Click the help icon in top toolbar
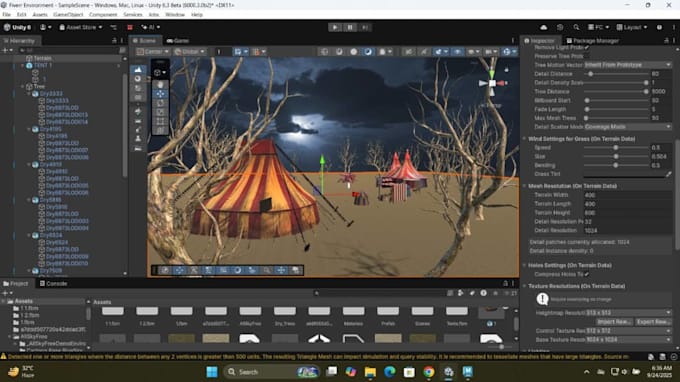Viewport: 680px width, 382px height. 660,27
